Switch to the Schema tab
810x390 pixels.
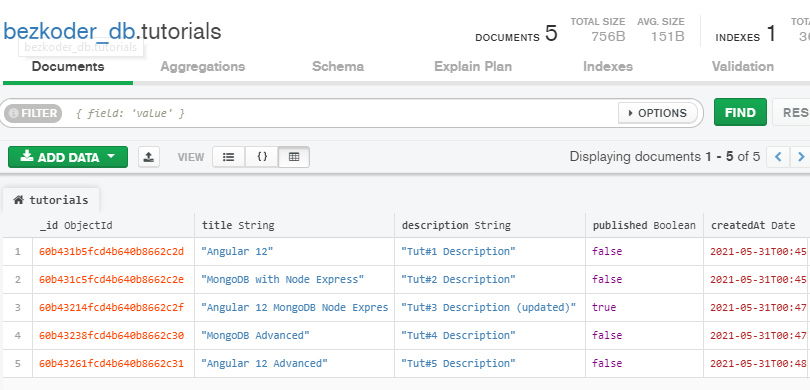click(338, 67)
